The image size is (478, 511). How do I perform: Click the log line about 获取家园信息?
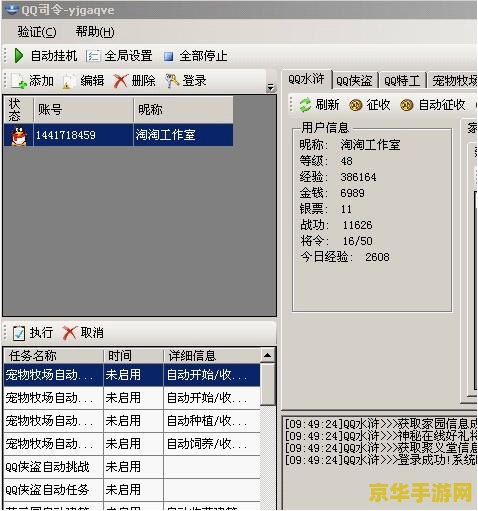pos(381,424)
